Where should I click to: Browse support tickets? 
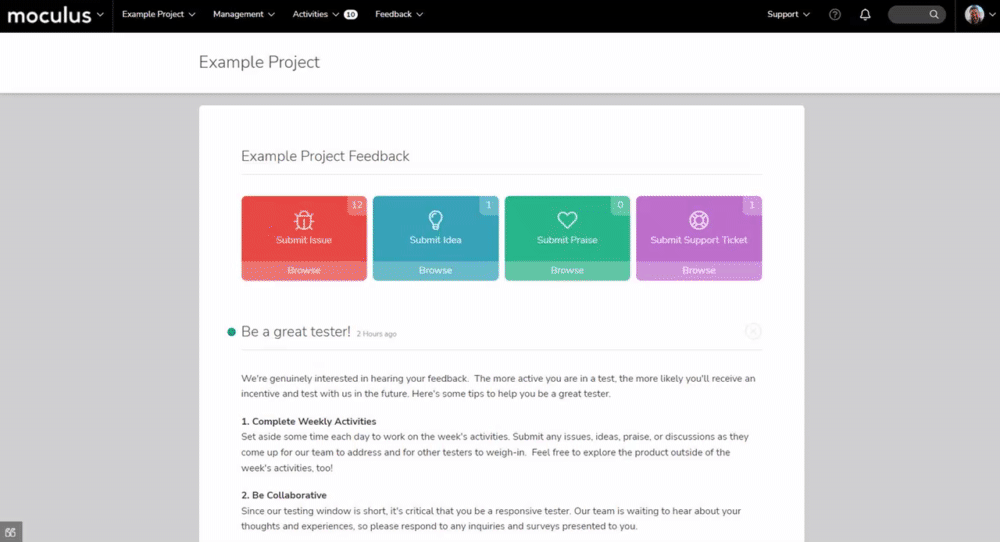pos(699,270)
